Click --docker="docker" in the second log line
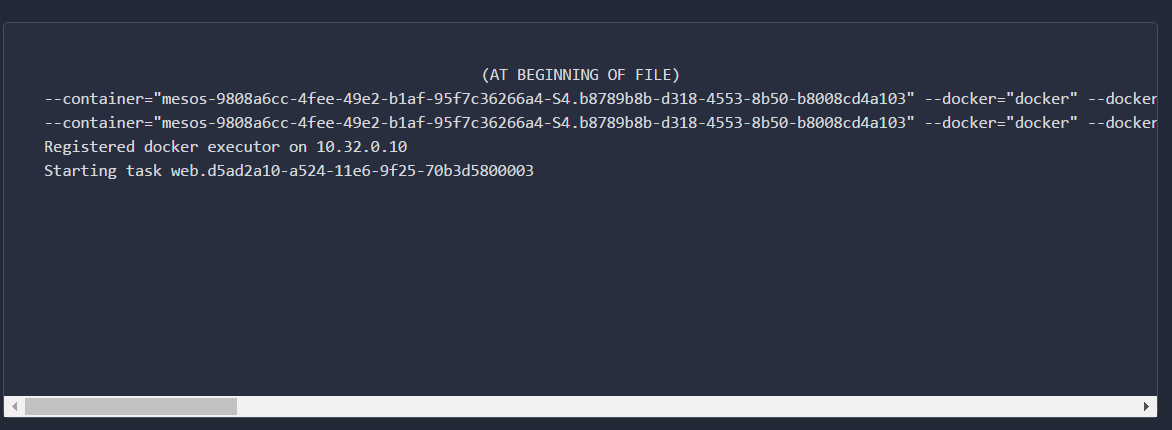The height and width of the screenshot is (430, 1172). click(1001, 123)
